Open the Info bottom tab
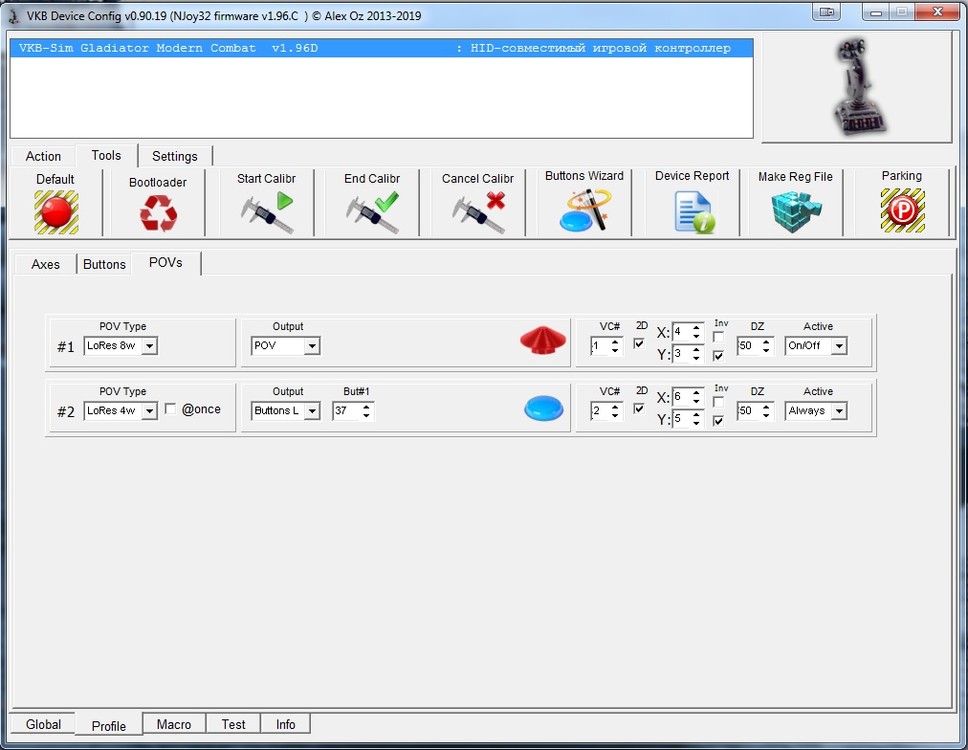968x750 pixels. tap(285, 724)
